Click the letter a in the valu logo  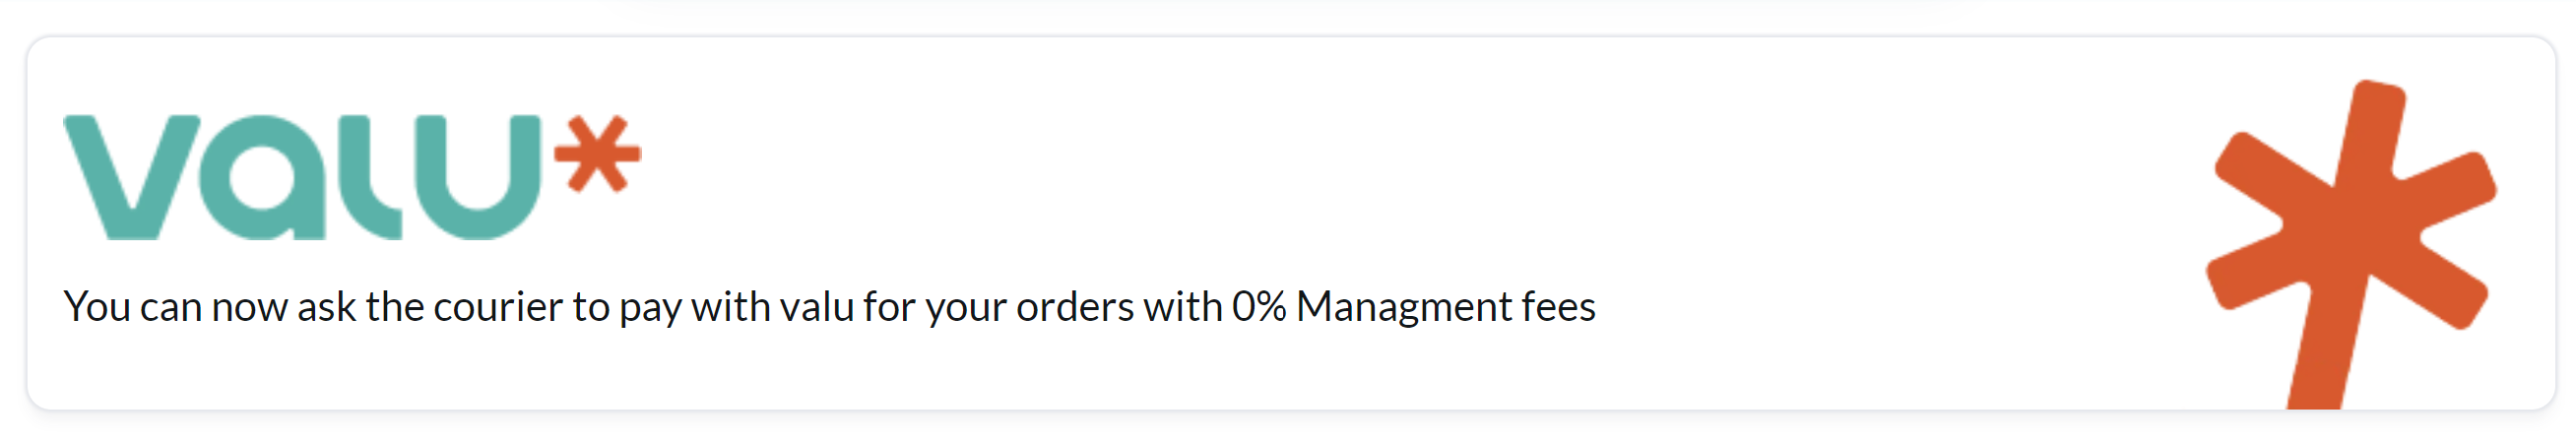(263, 177)
